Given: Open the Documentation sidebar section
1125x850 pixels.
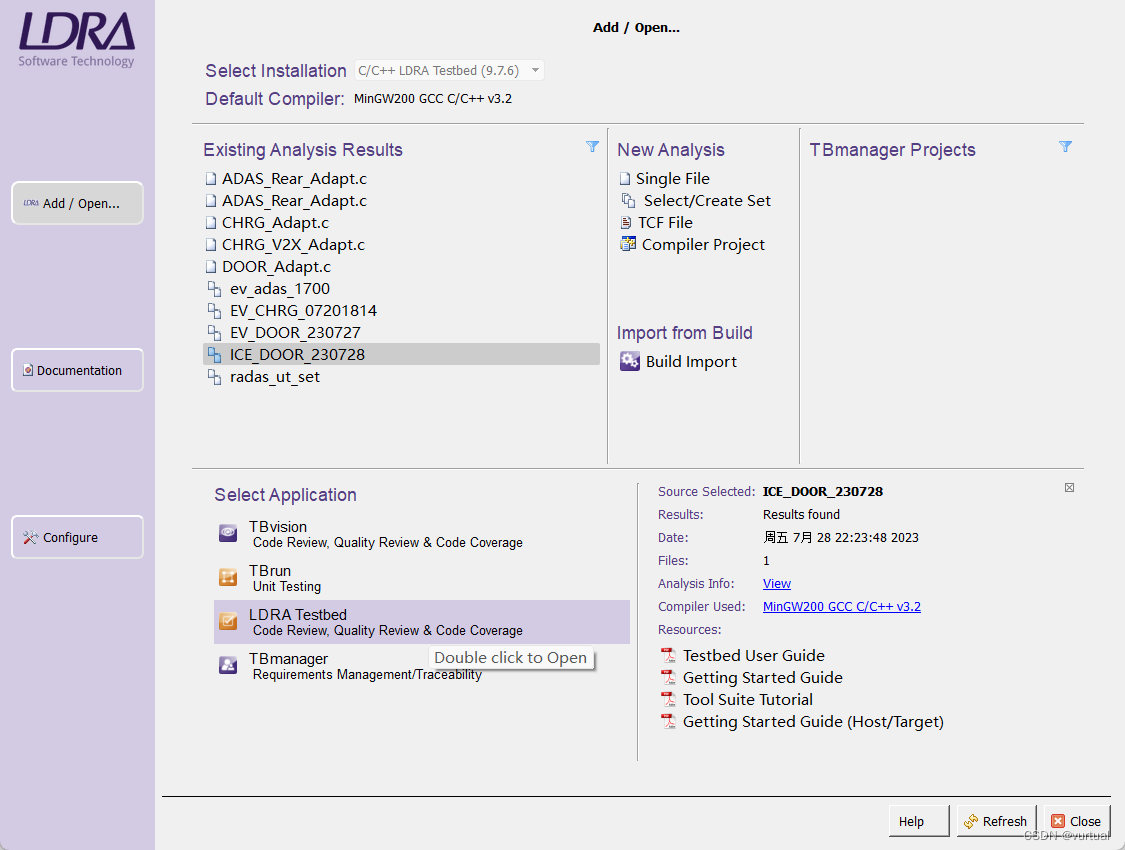Looking at the screenshot, I should pos(77,370).
